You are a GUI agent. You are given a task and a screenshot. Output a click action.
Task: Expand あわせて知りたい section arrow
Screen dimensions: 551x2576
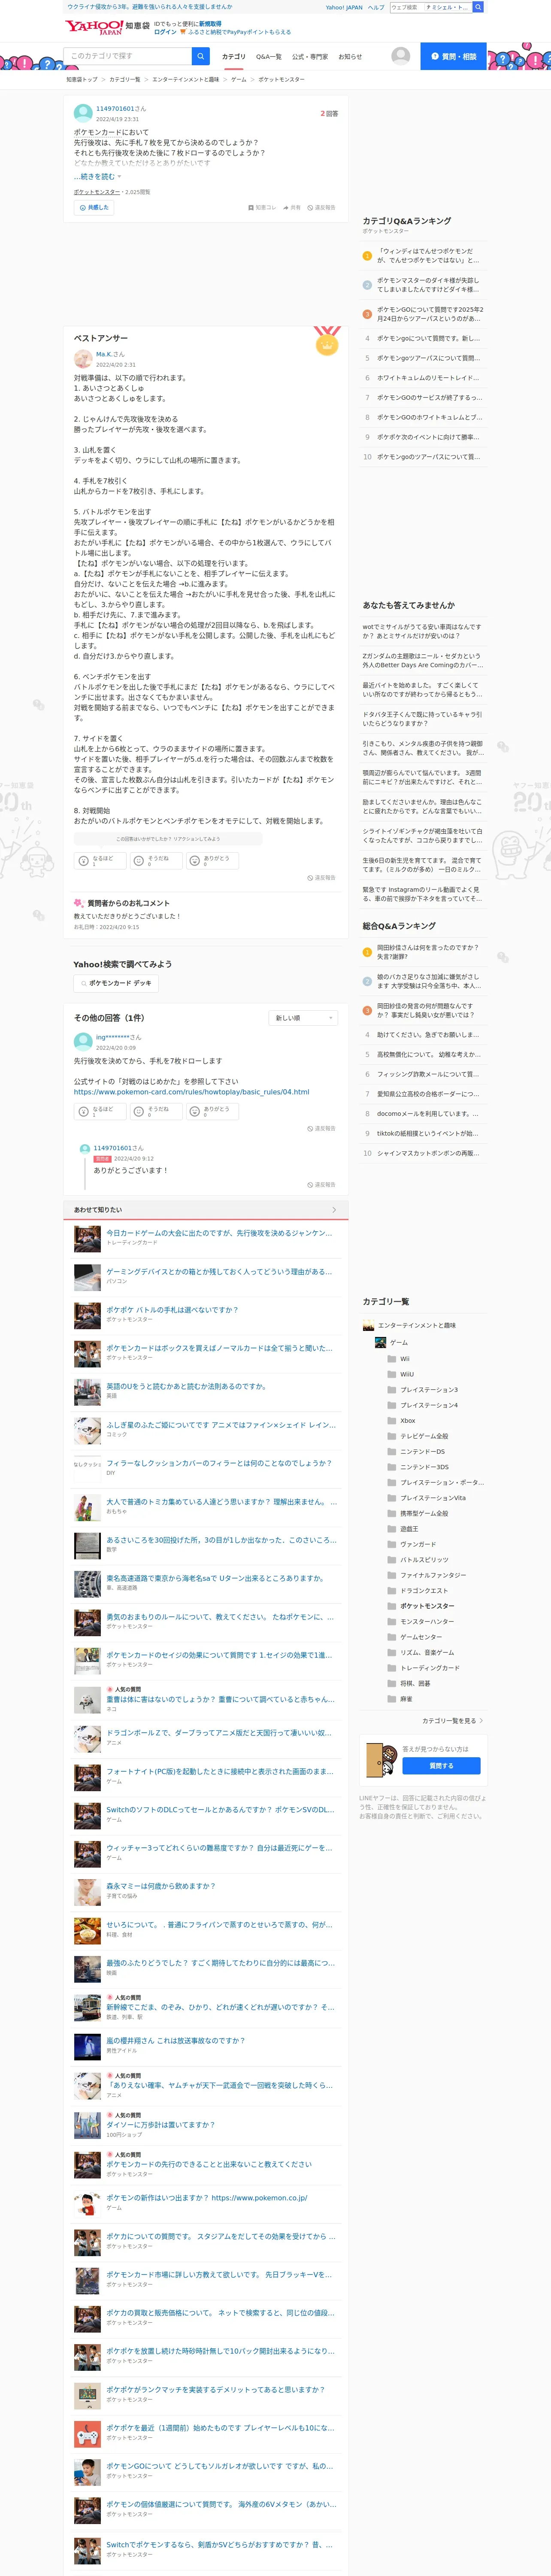[333, 1210]
